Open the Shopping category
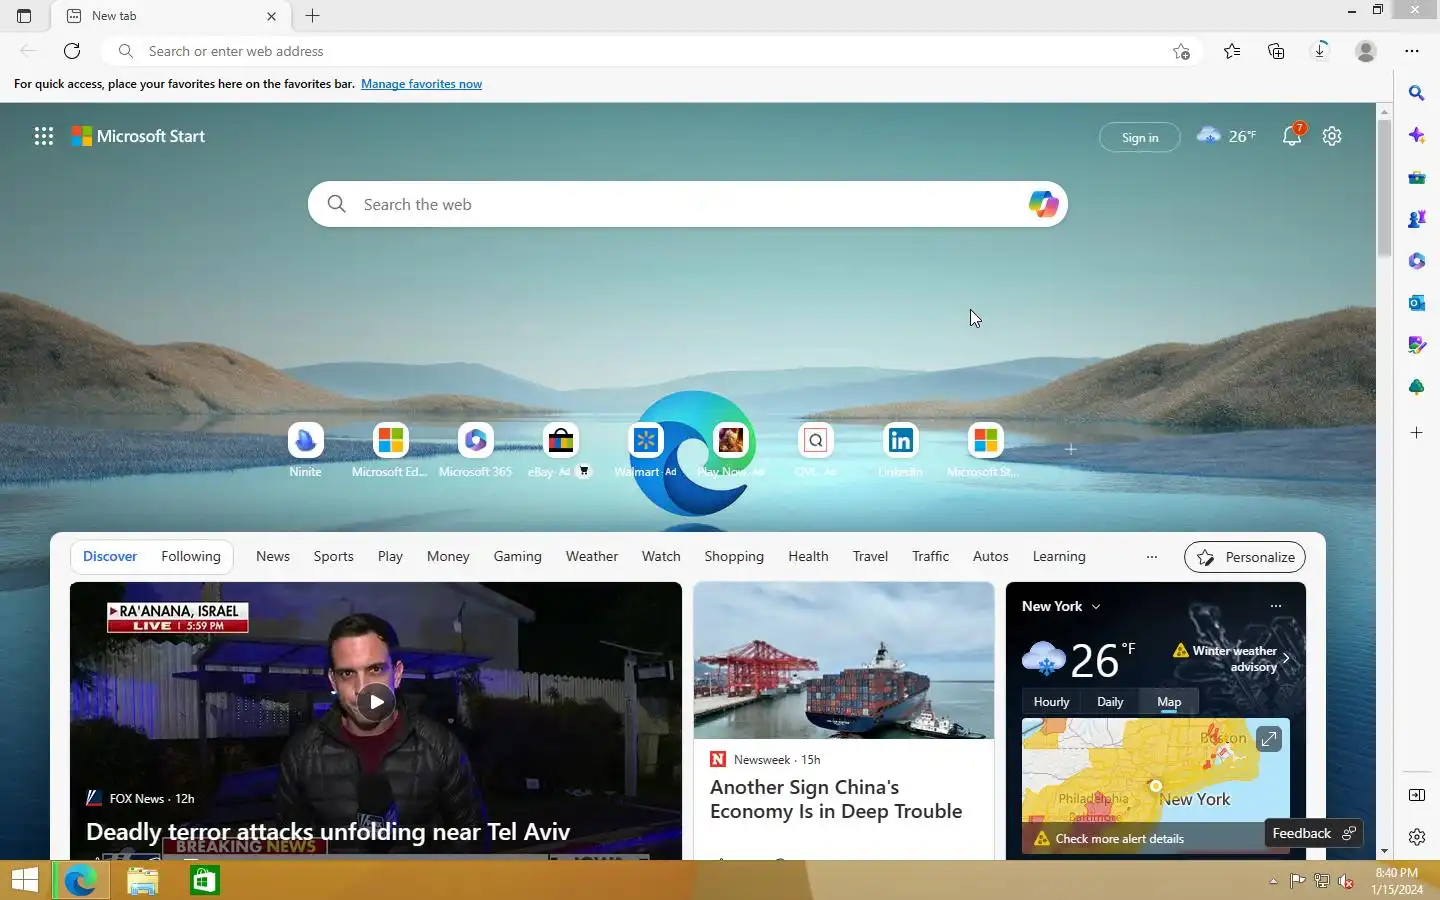The width and height of the screenshot is (1440, 900). 734,557
